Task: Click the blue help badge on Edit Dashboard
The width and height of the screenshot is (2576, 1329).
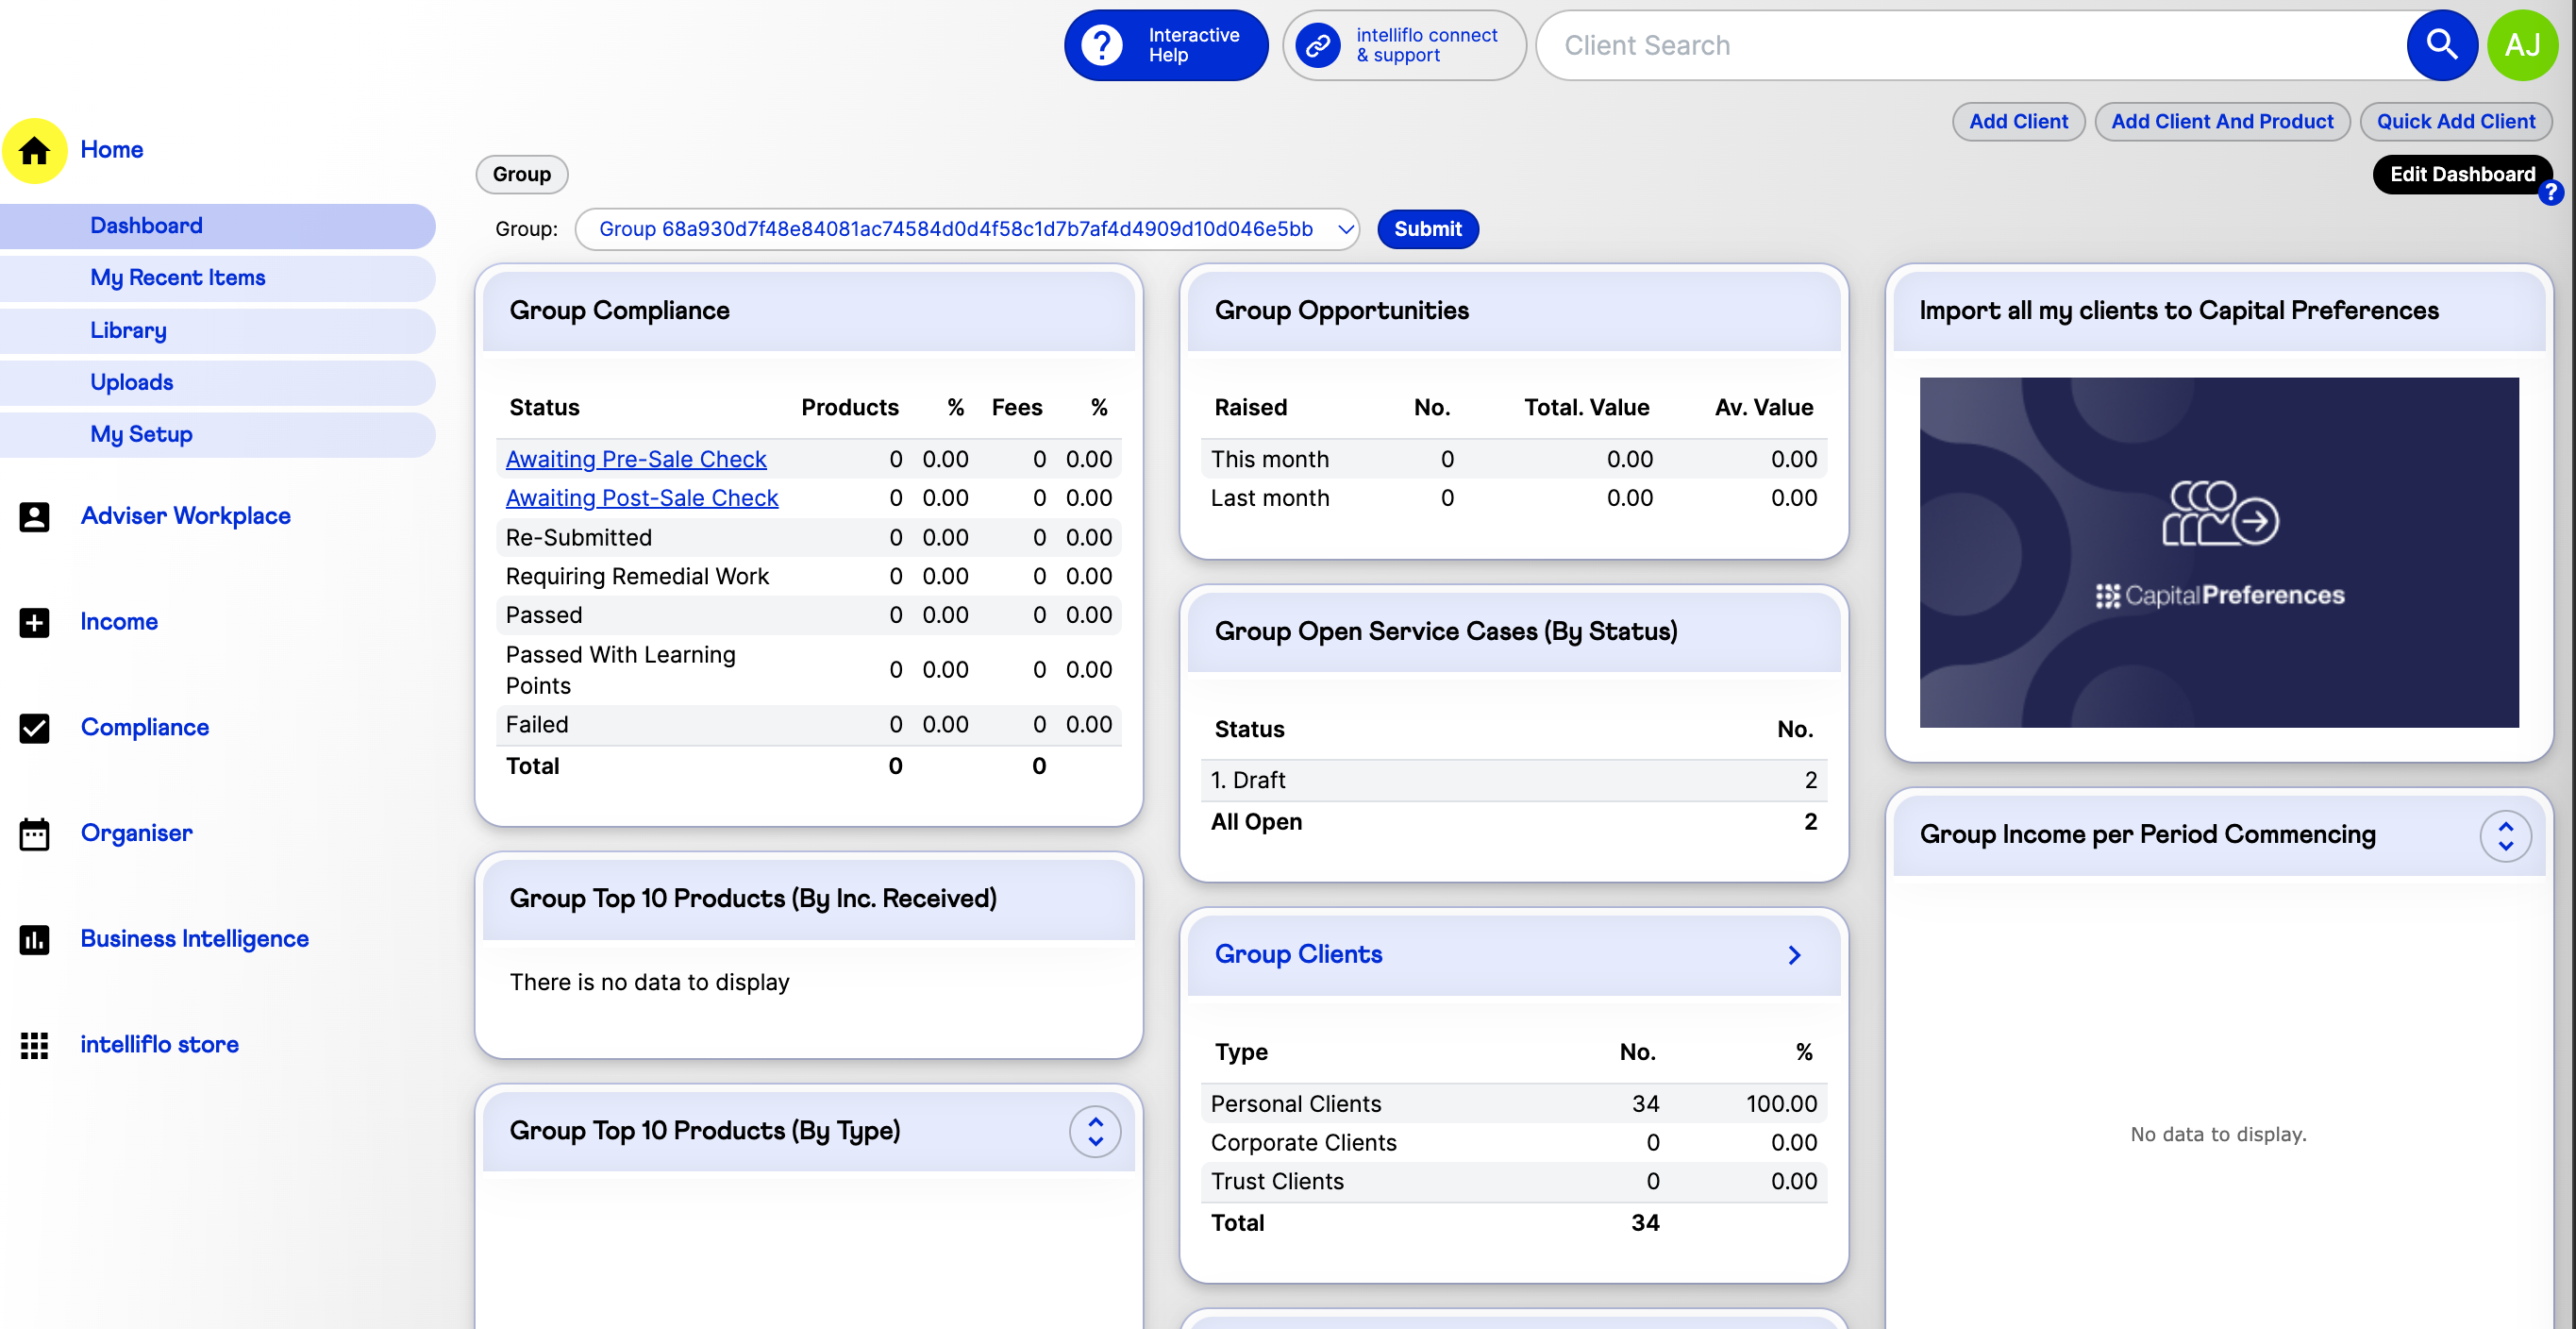Action: click(2551, 192)
